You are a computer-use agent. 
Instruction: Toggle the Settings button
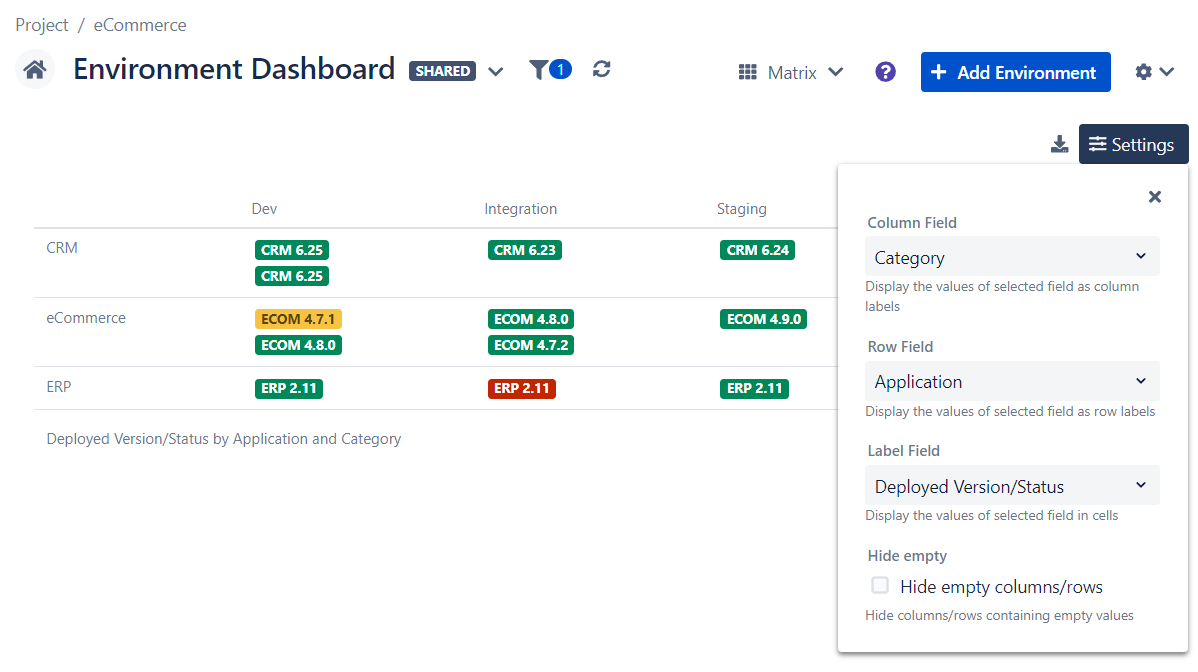(x=1133, y=145)
